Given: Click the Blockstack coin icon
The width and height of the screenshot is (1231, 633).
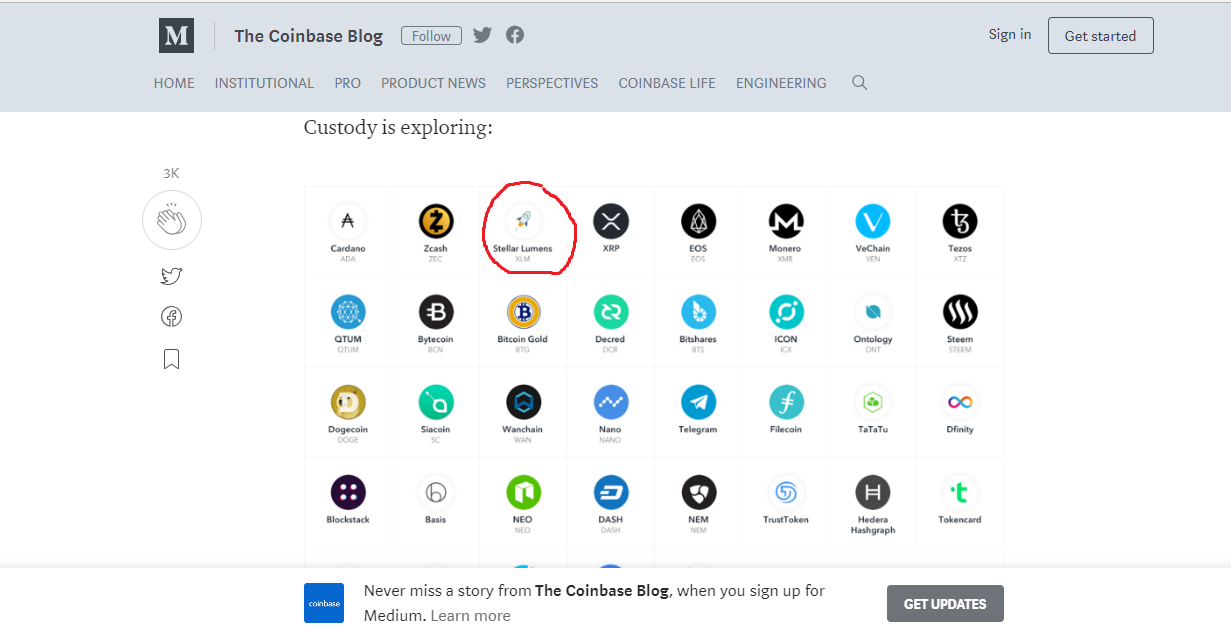Looking at the screenshot, I should tap(348, 492).
